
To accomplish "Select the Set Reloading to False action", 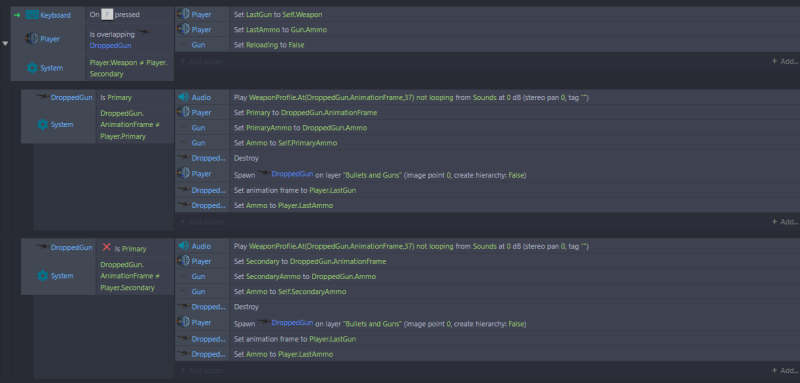I will pyautogui.click(x=487, y=45).
